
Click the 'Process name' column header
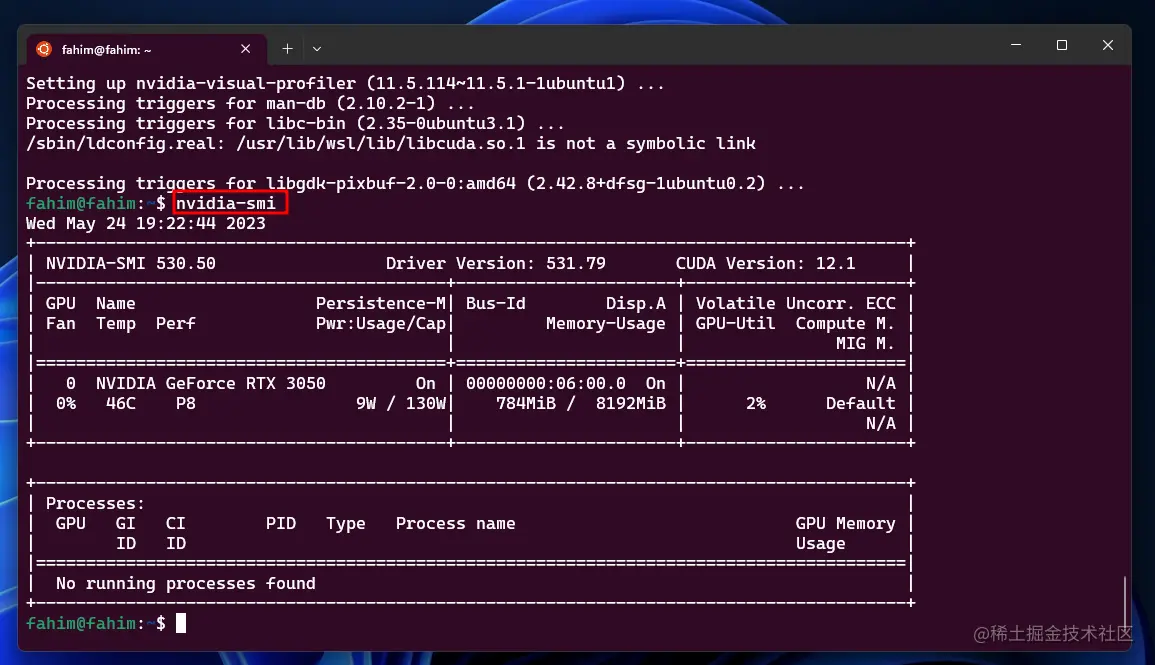pyautogui.click(x=455, y=523)
